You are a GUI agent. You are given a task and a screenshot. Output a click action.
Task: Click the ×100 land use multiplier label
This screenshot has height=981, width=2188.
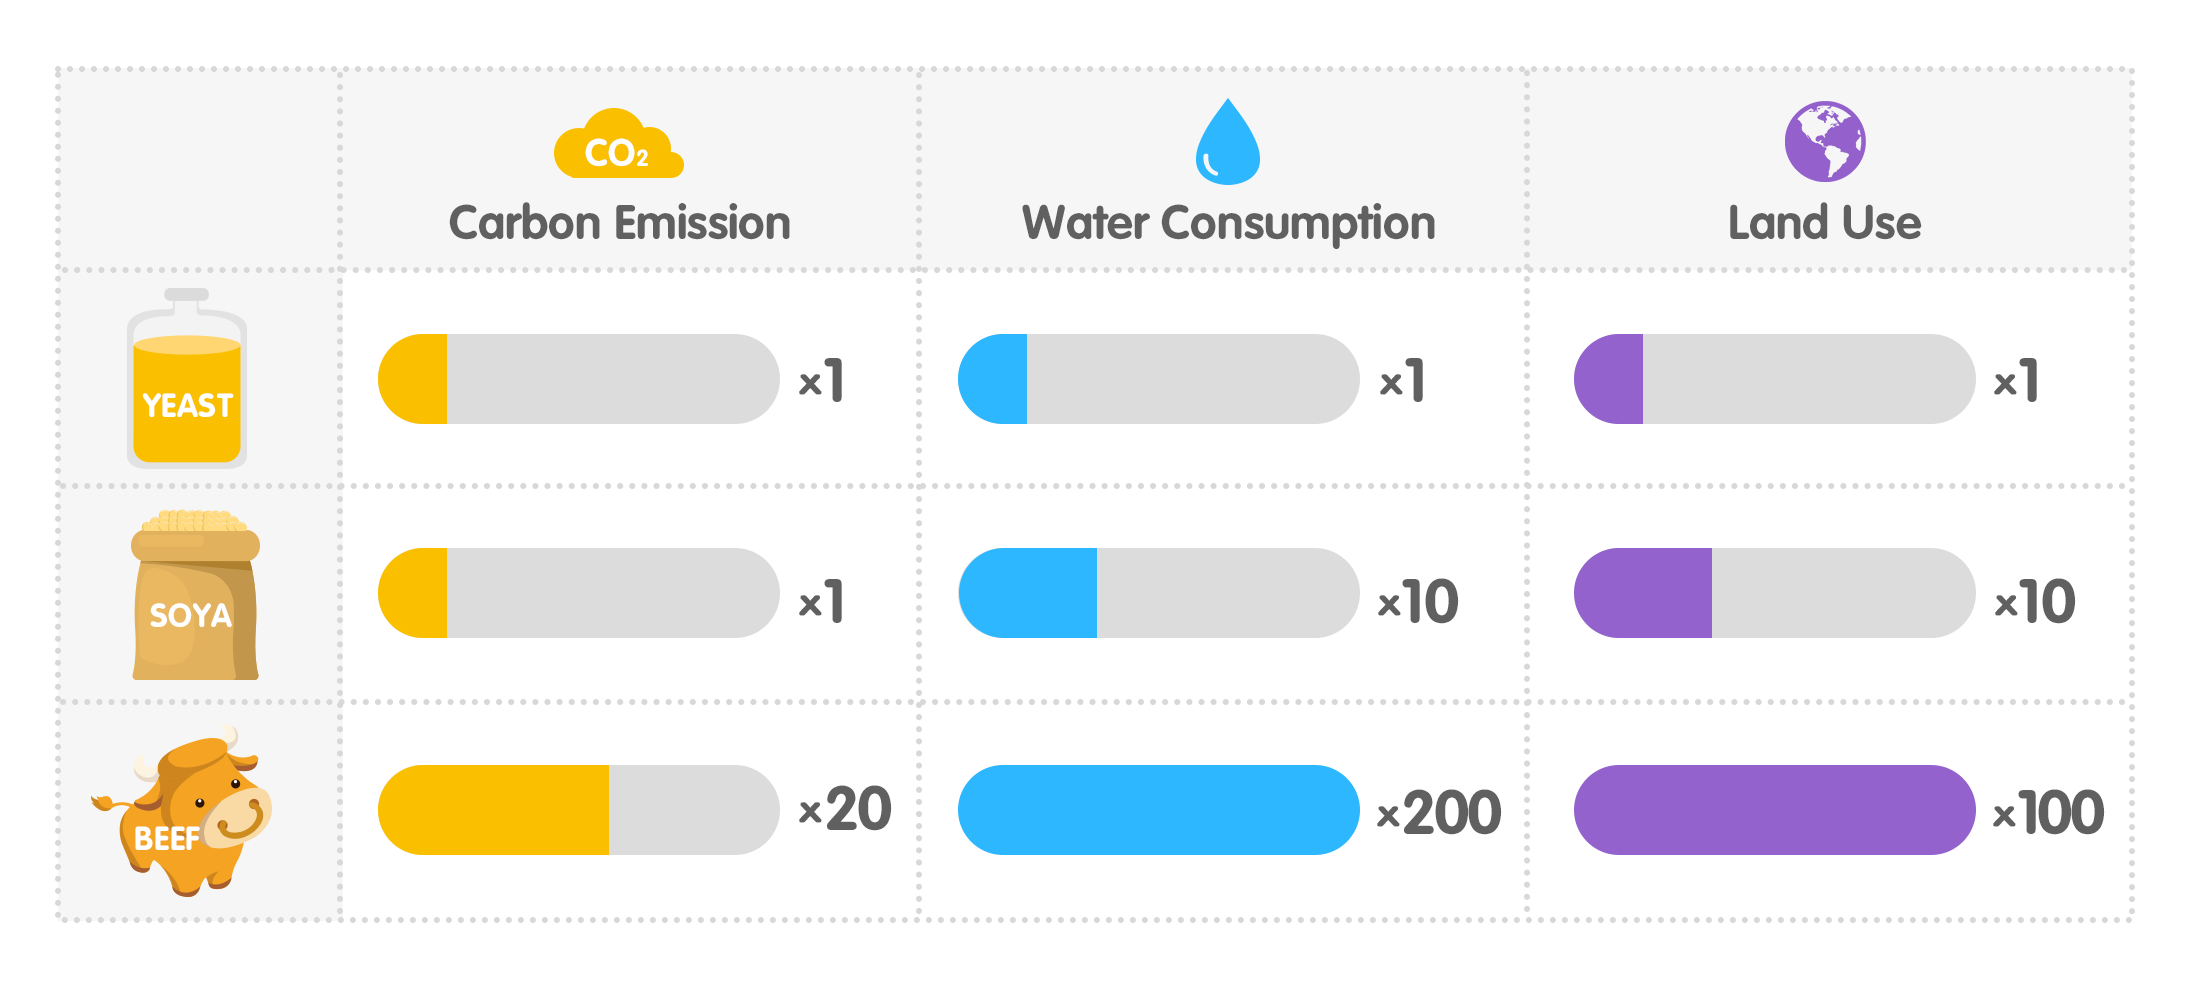coord(2048,812)
